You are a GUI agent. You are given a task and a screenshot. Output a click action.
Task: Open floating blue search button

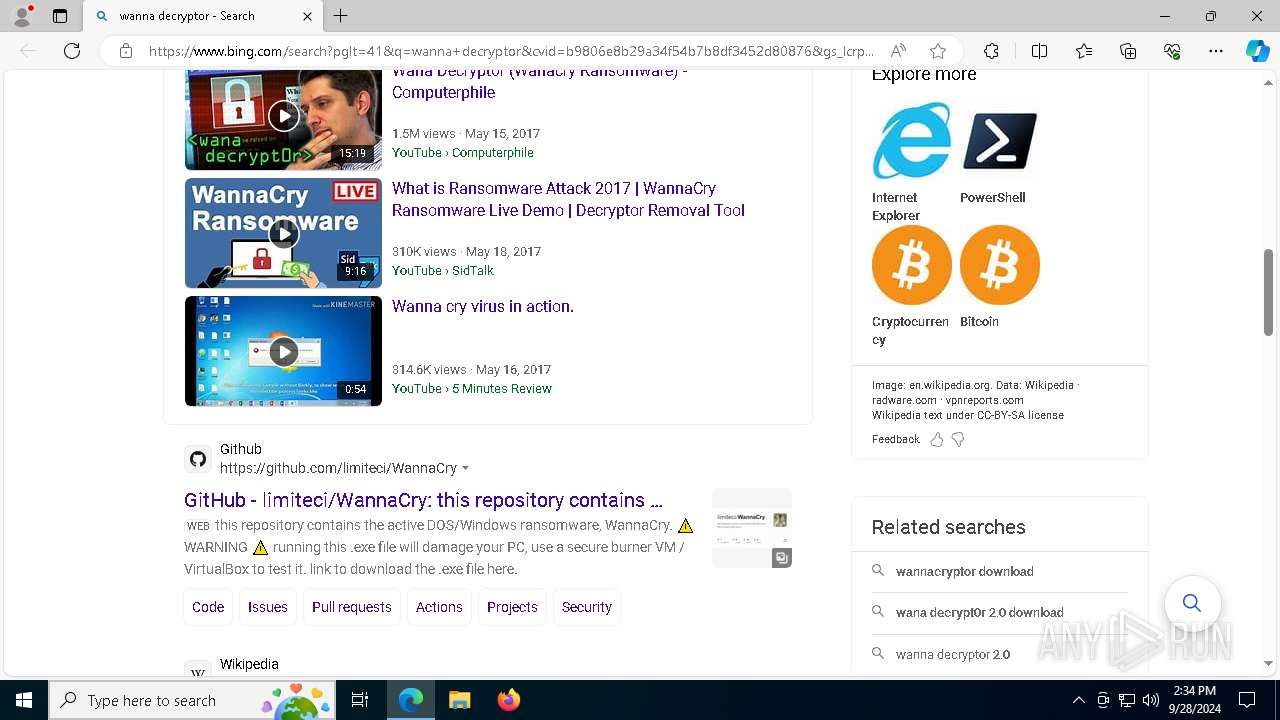(1192, 603)
